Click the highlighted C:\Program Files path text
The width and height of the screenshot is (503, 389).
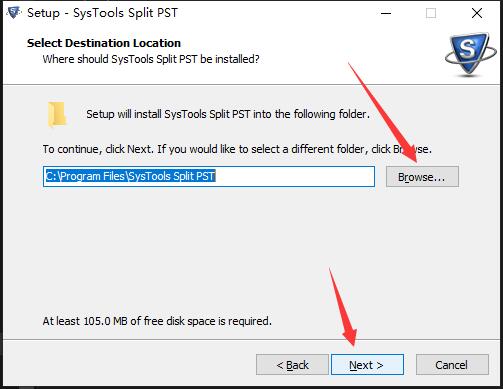[x=130, y=176]
